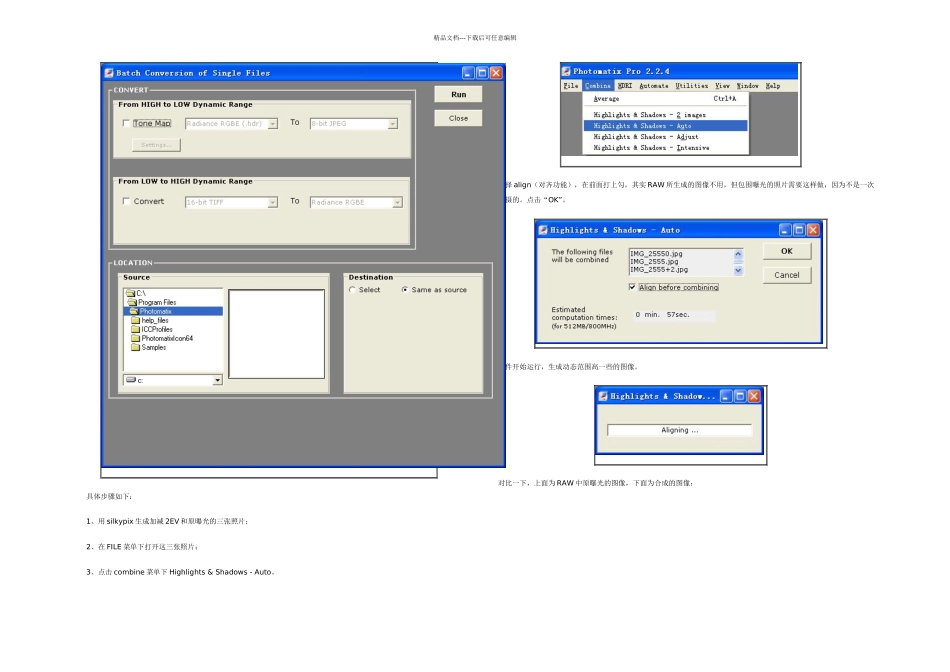Choose the Select destination radio button
Viewport: 950px width, 672px height.
click(x=352, y=290)
